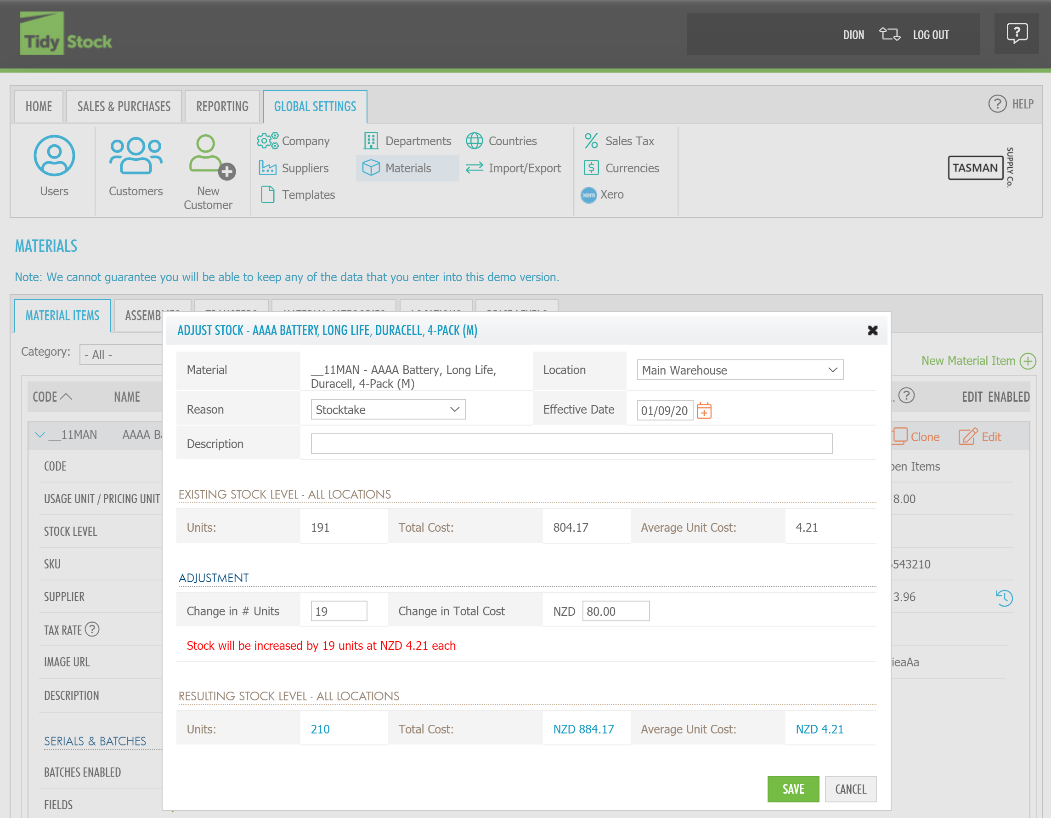
Task: Open the Reason dropdown showing Stocktake
Action: pos(388,409)
